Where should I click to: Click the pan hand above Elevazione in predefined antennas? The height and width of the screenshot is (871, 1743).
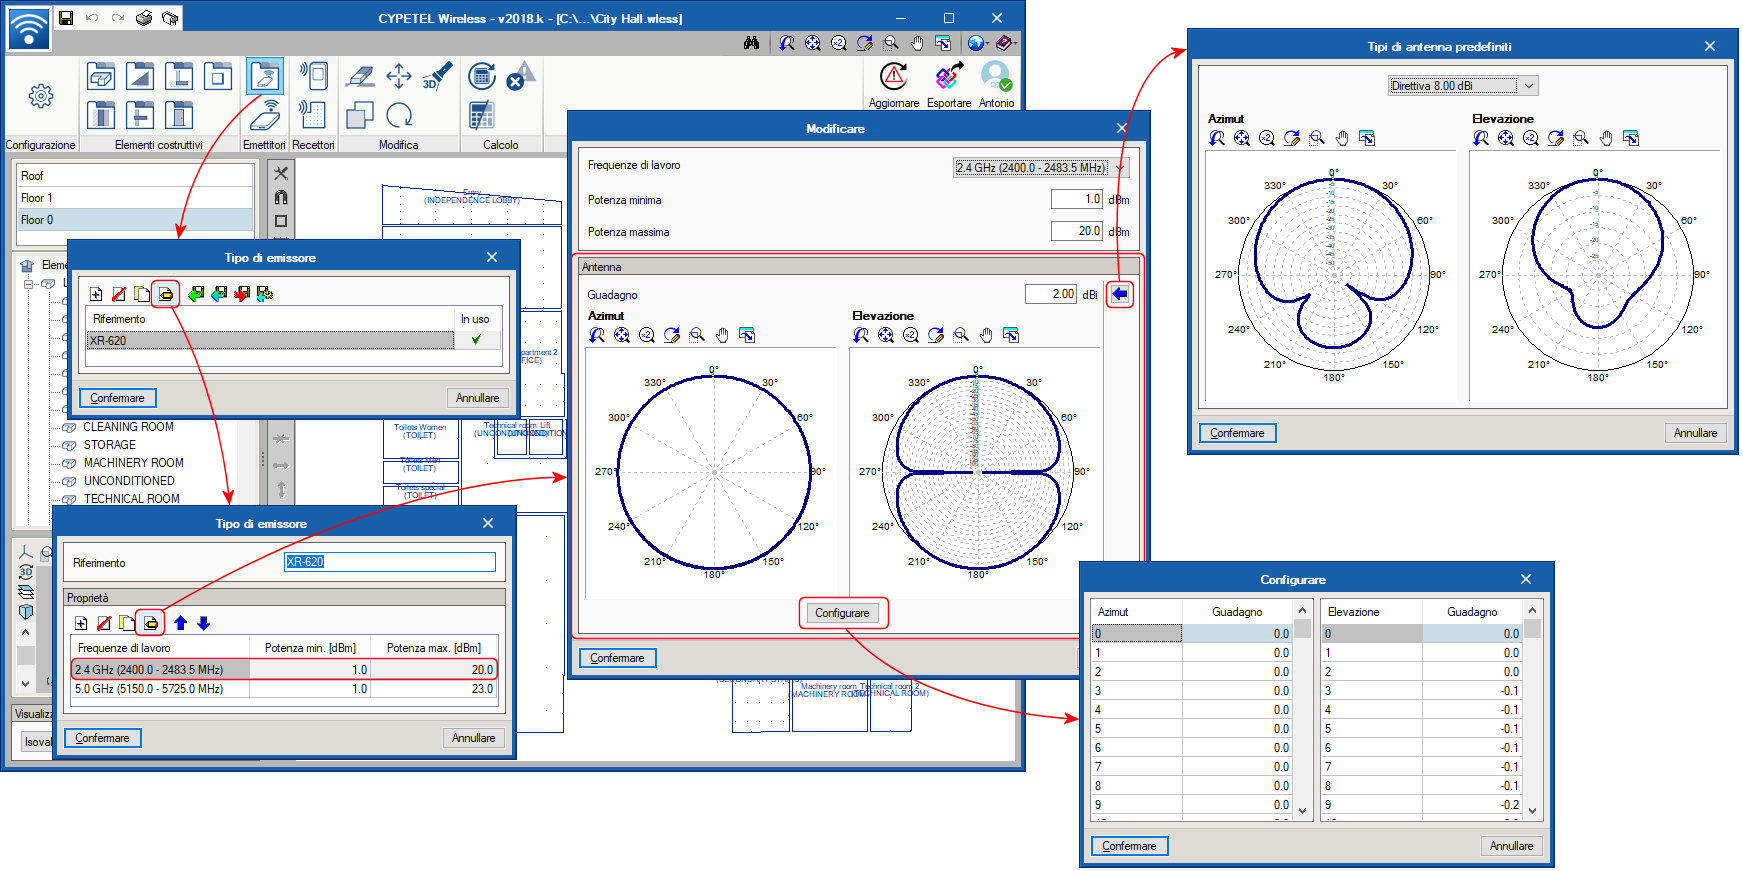coord(1606,138)
